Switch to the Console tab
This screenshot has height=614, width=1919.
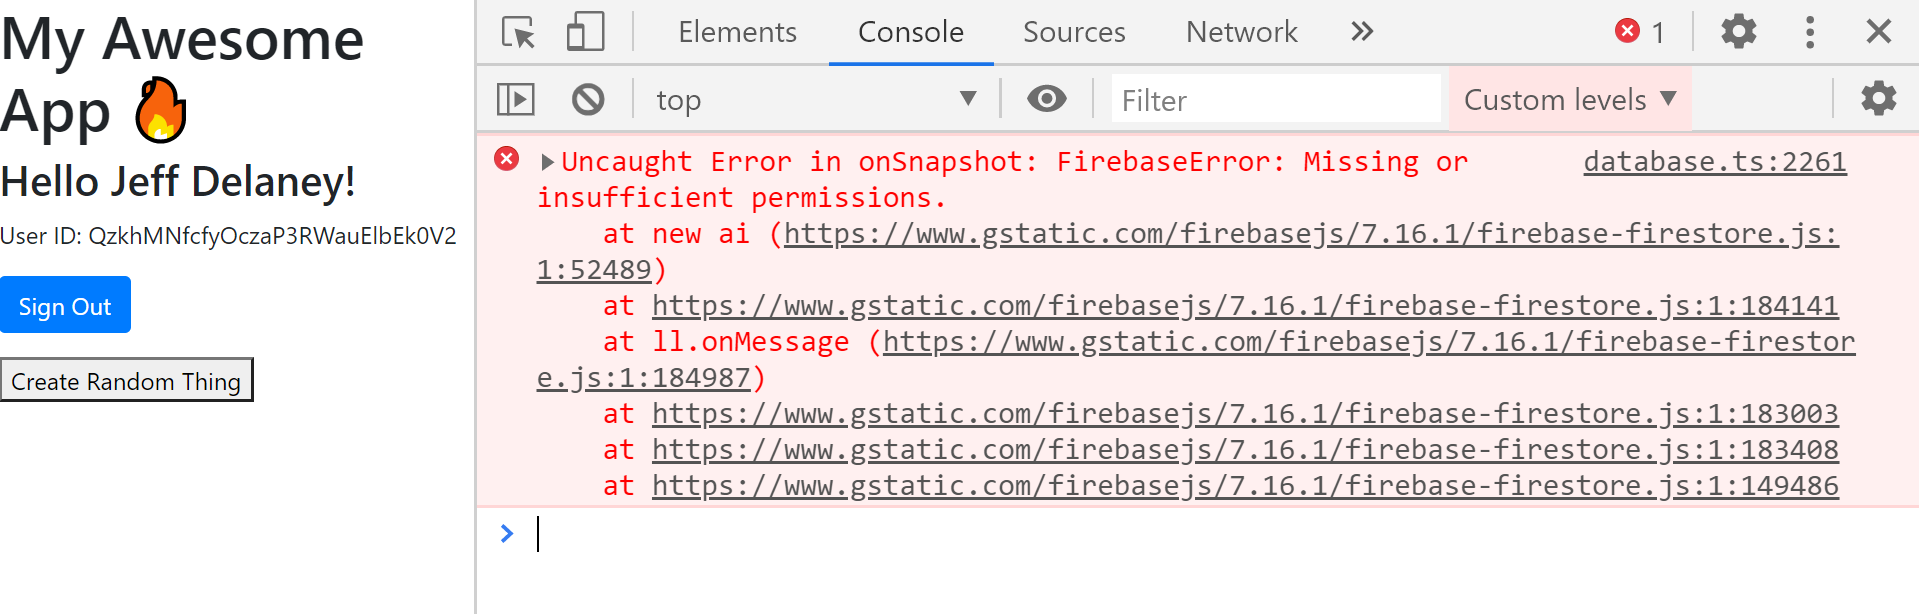point(909,31)
